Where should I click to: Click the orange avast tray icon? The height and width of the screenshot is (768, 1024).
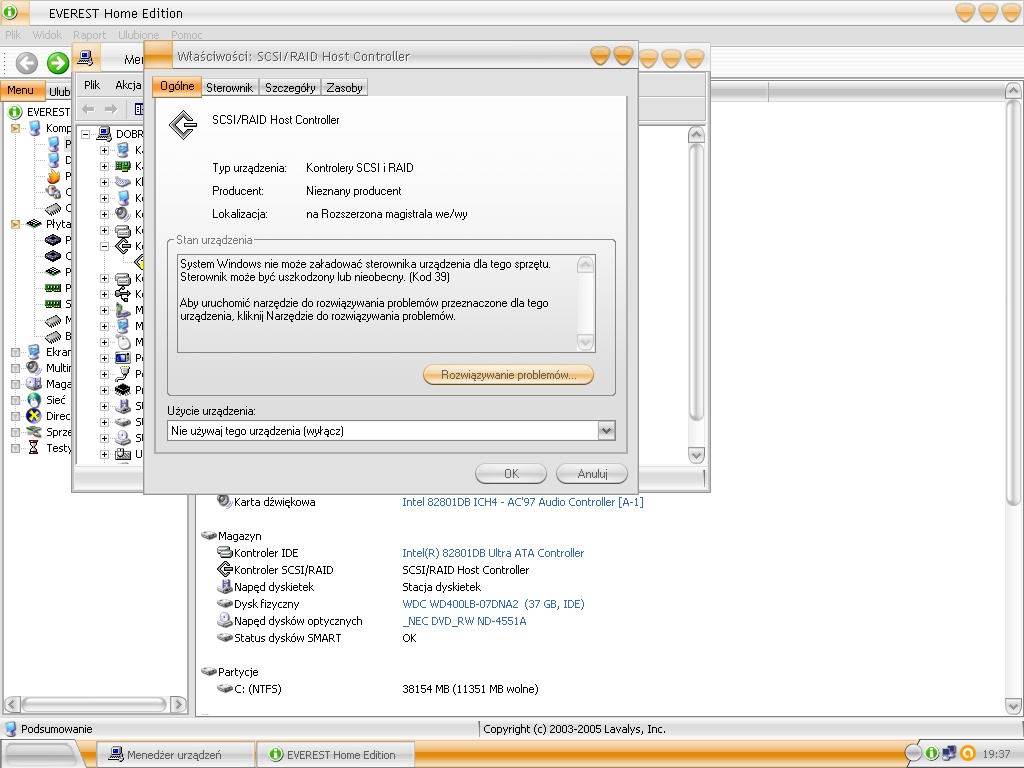(x=968, y=753)
